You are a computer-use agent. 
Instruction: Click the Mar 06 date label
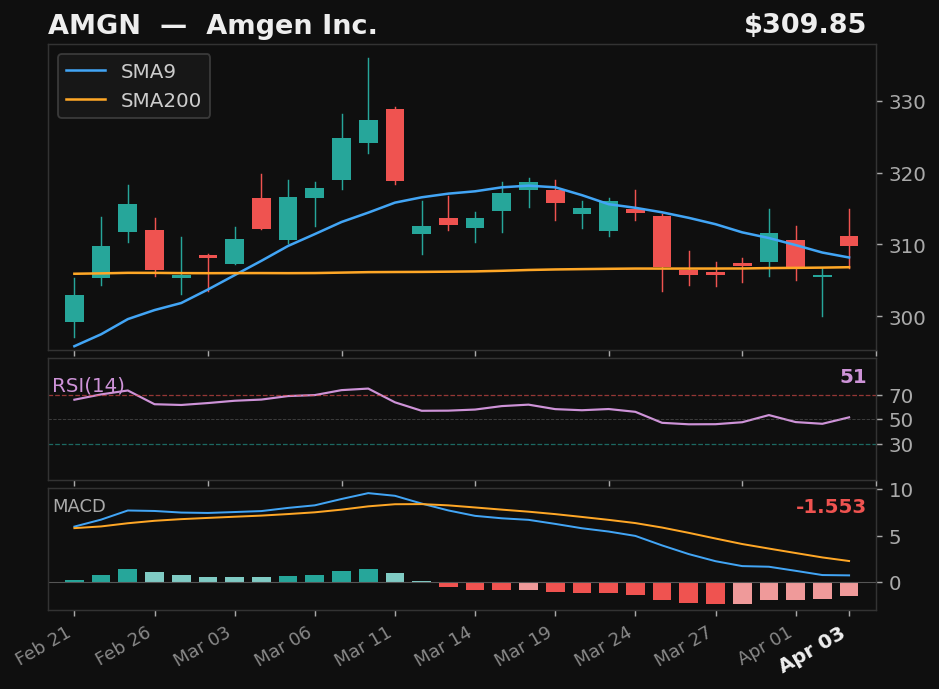coord(283,645)
